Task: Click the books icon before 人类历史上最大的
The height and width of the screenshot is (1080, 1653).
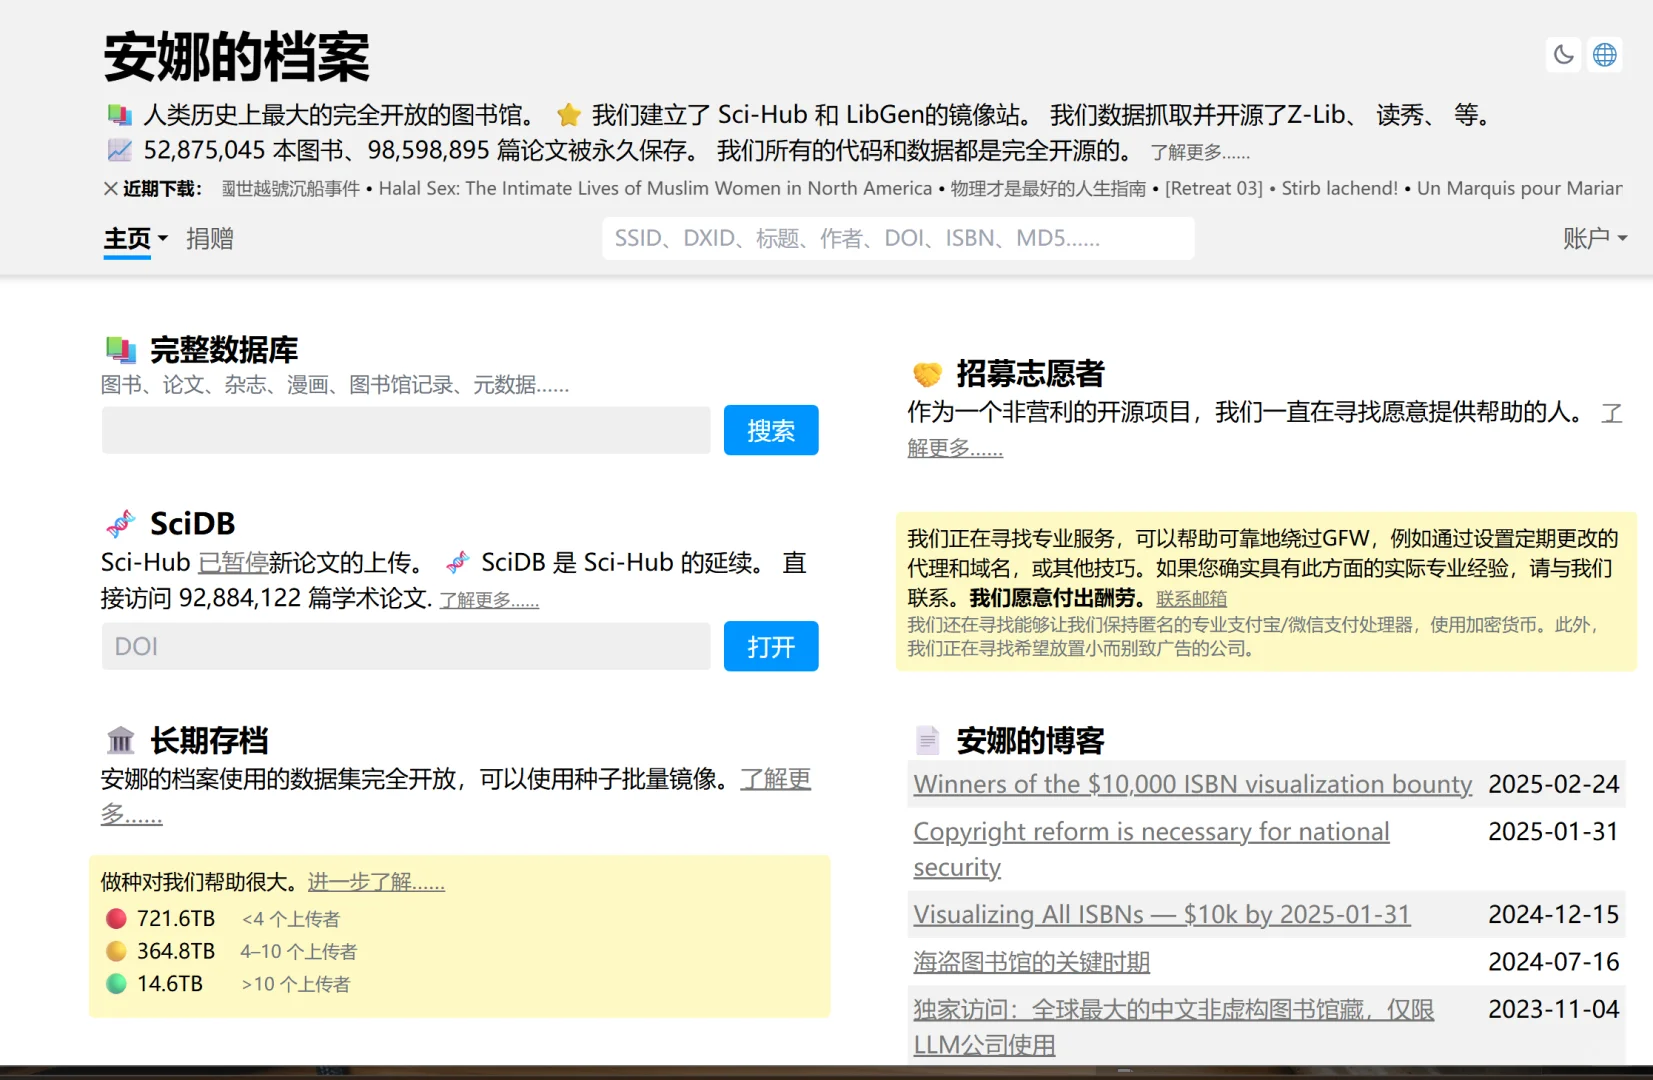Action: [x=119, y=115]
